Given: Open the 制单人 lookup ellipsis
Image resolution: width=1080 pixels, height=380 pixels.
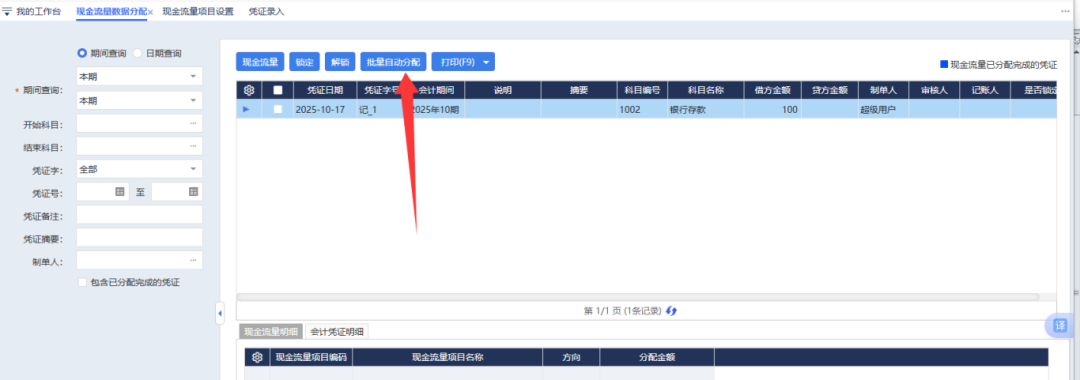Looking at the screenshot, I should (x=193, y=260).
